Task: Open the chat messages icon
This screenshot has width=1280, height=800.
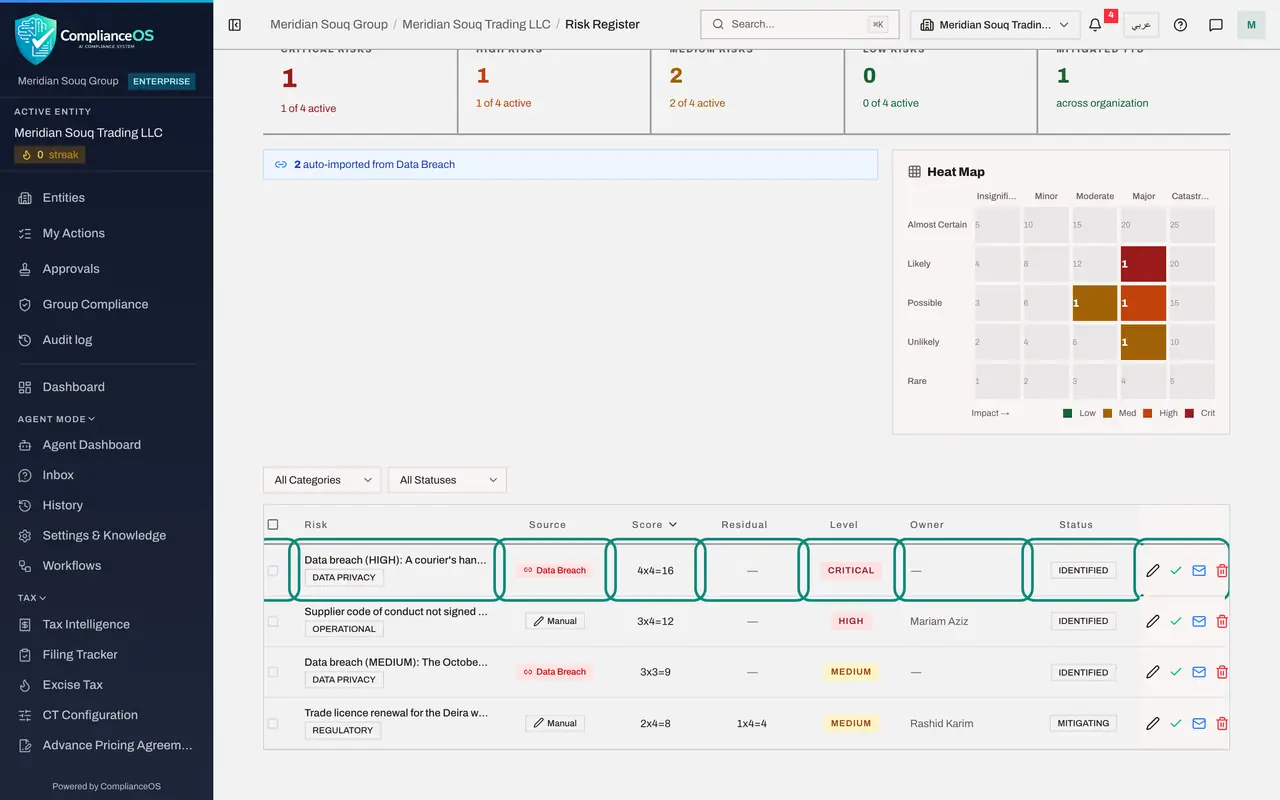Action: pyautogui.click(x=1216, y=25)
